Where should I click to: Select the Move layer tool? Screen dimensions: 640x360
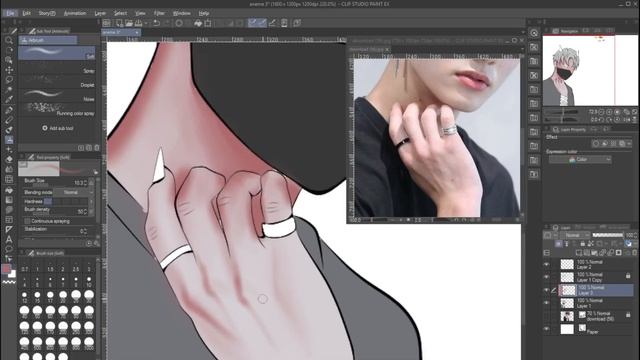[9, 70]
